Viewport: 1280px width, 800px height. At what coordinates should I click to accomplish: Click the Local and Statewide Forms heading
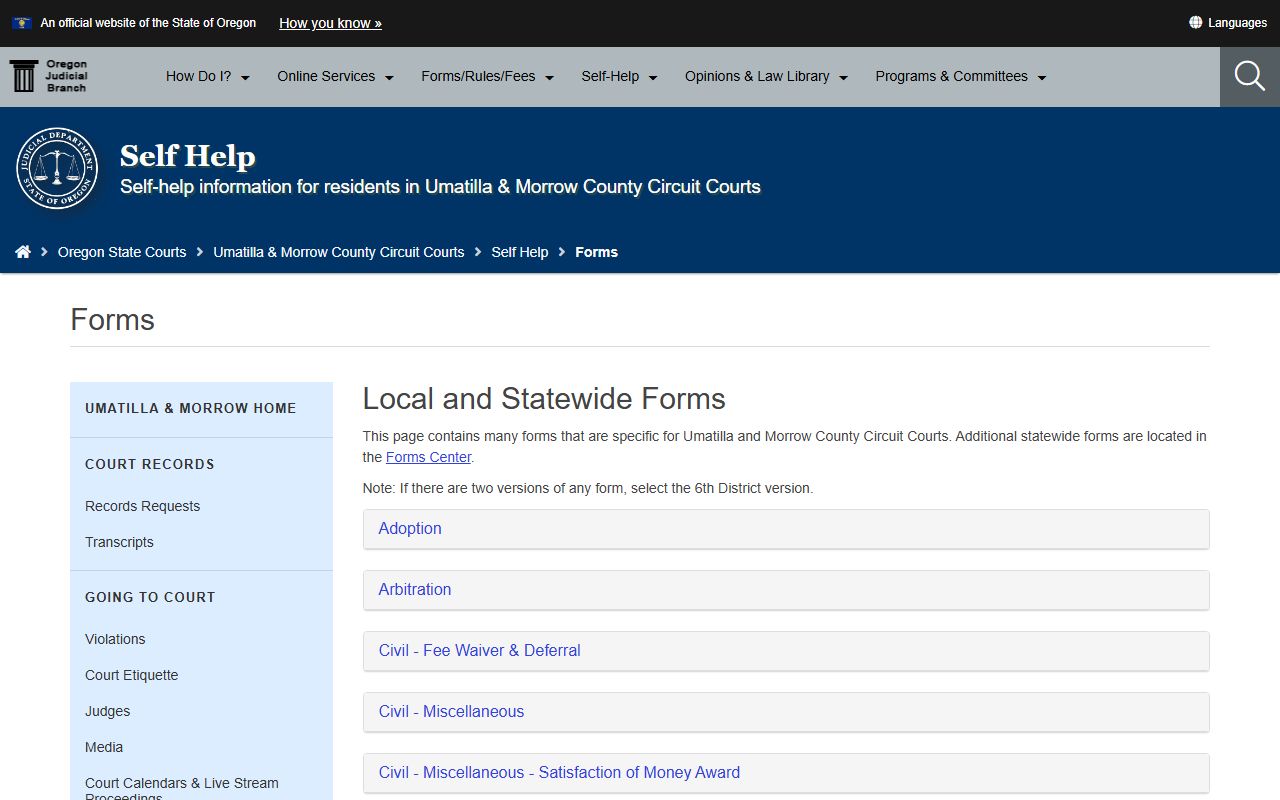click(544, 399)
